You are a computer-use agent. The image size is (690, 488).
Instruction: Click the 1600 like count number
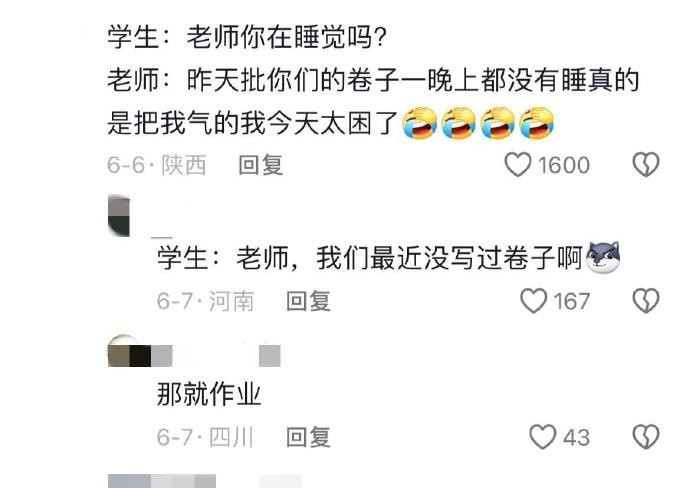(564, 165)
